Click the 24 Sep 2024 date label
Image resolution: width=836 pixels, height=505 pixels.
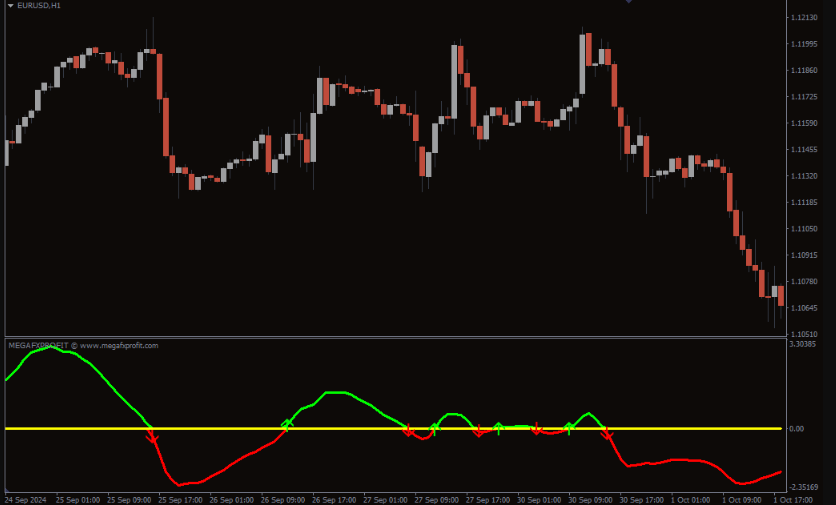coord(25,499)
